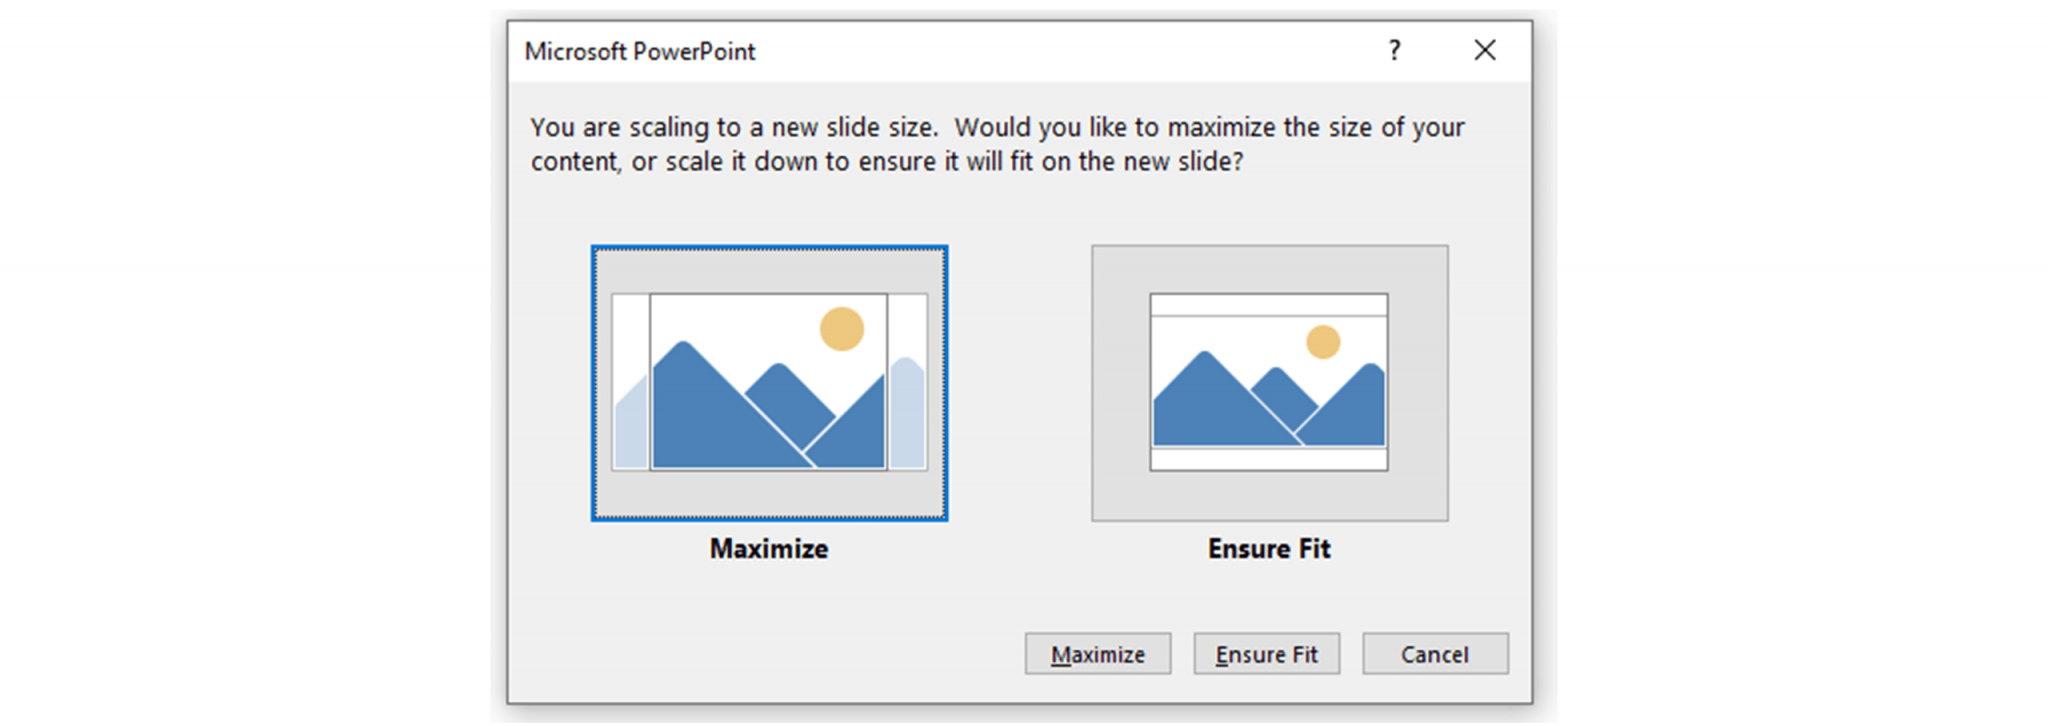Cancel the slide size scaling dialog
Screen dimensions: 2048x726
pyautogui.click(x=1434, y=653)
